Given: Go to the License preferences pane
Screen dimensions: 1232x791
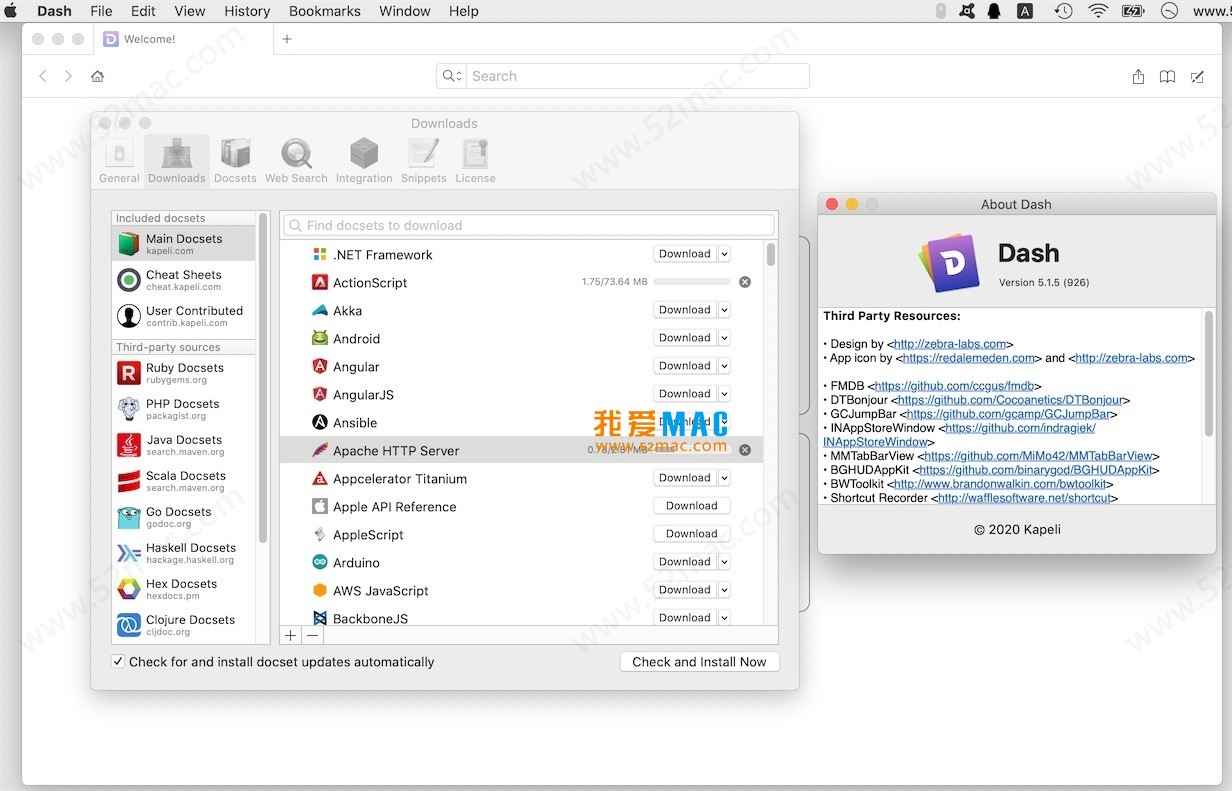Looking at the screenshot, I should click(x=475, y=161).
